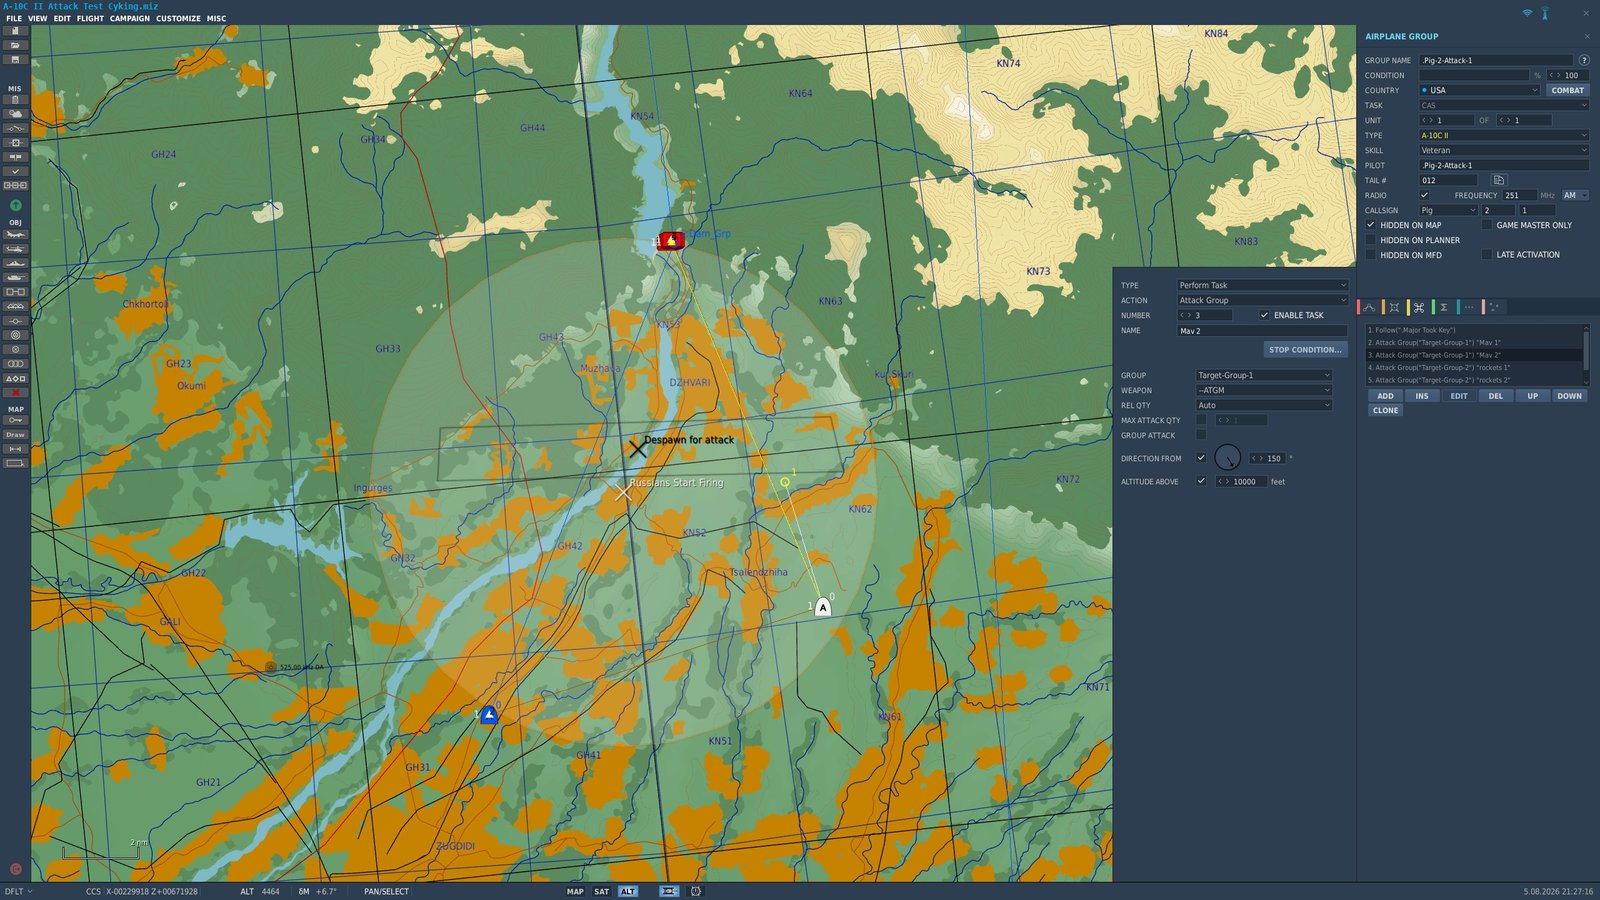Select the airplane group placement tool
The height and width of the screenshot is (900, 1600).
click(15, 235)
